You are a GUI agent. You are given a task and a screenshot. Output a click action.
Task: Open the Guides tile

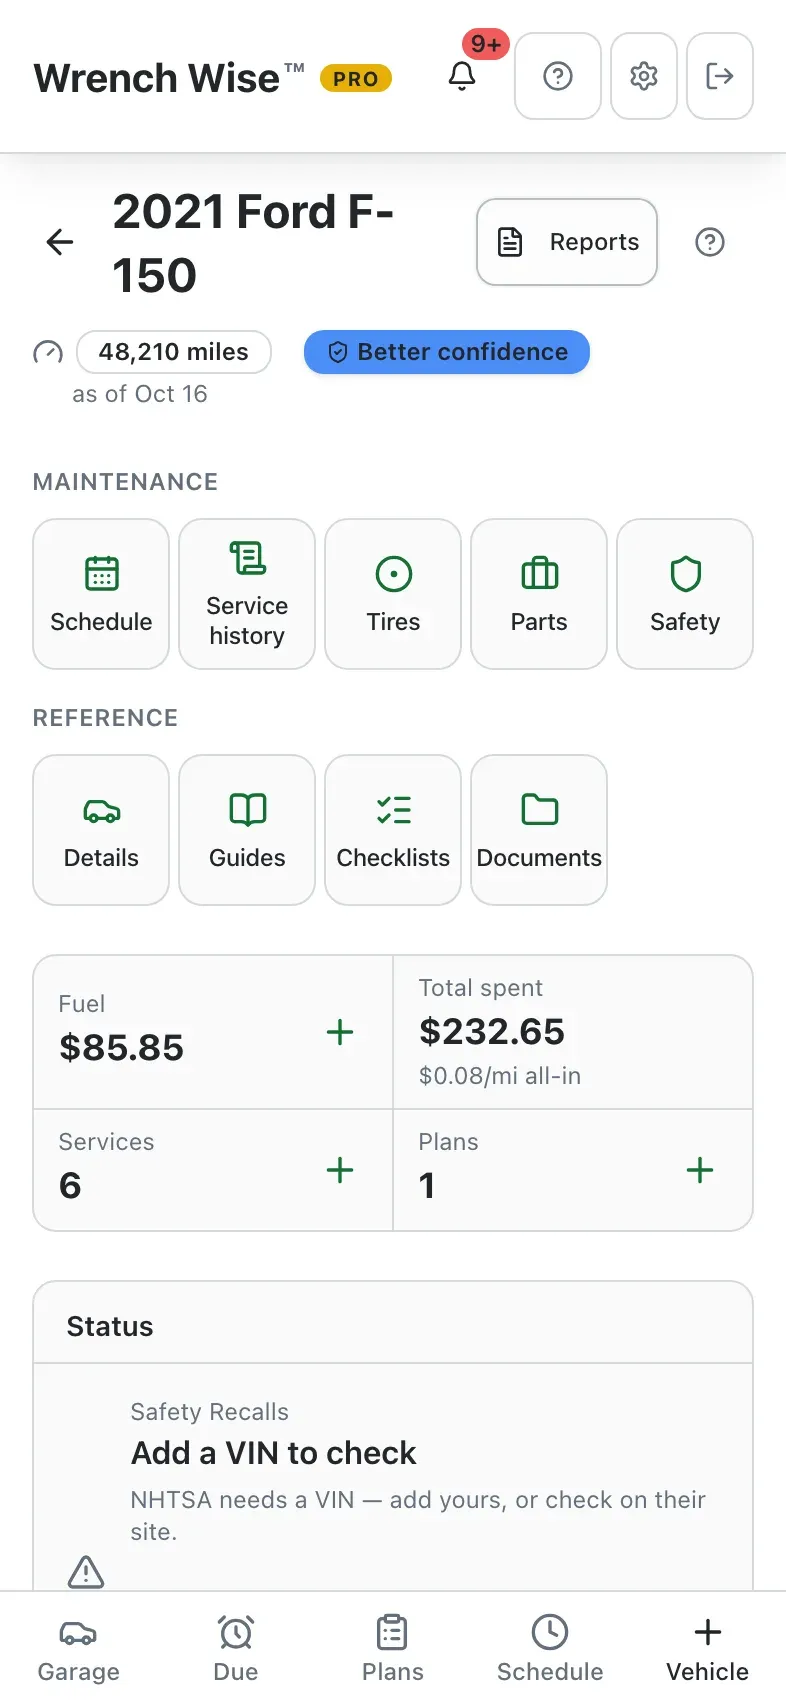pos(247,830)
